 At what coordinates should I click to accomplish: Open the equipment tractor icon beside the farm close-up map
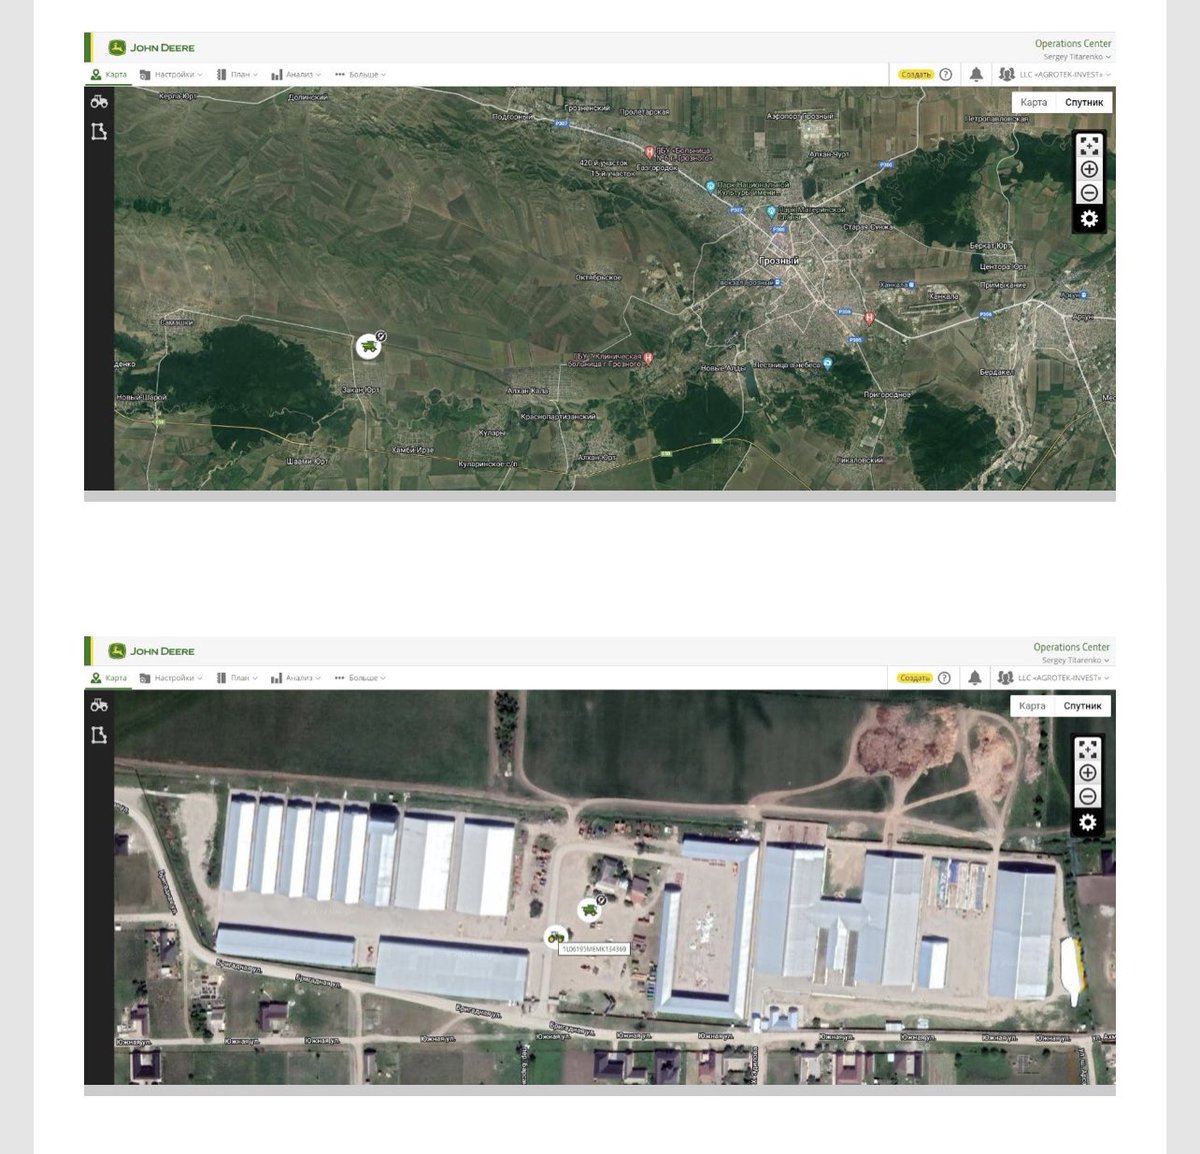(99, 705)
